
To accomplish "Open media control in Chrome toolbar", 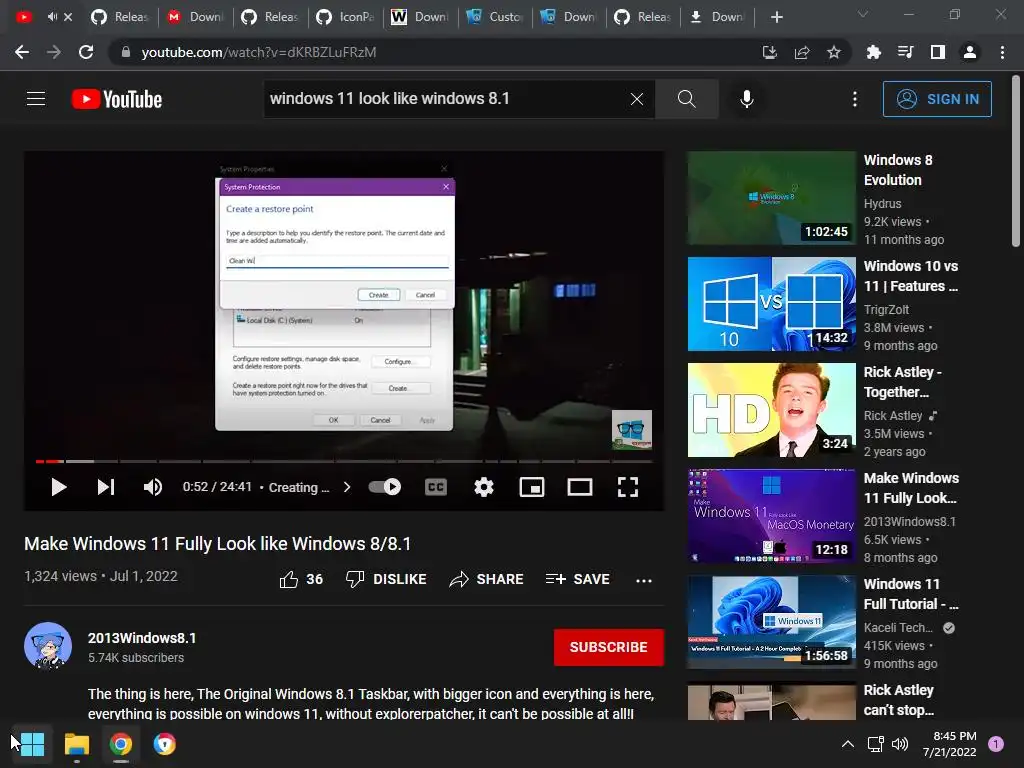I will click(905, 52).
